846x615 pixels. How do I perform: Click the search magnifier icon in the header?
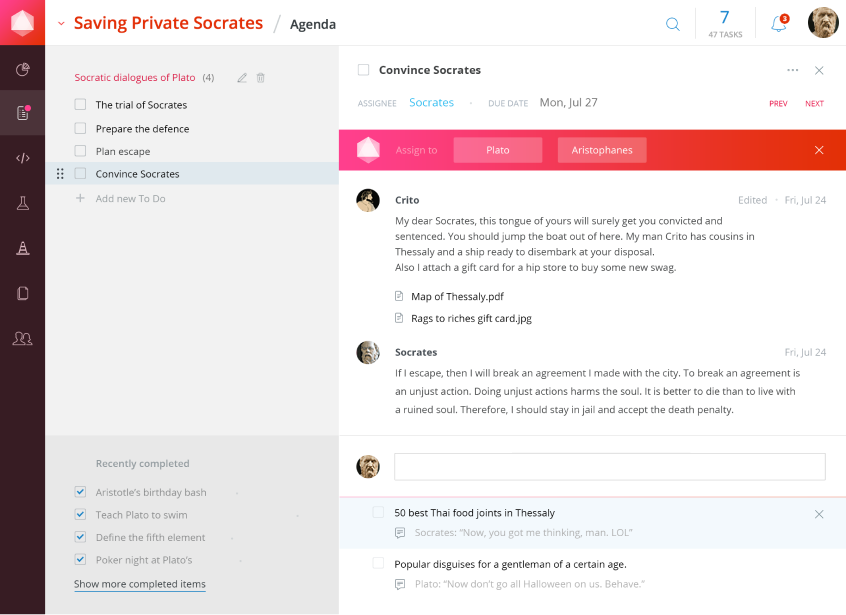click(673, 24)
